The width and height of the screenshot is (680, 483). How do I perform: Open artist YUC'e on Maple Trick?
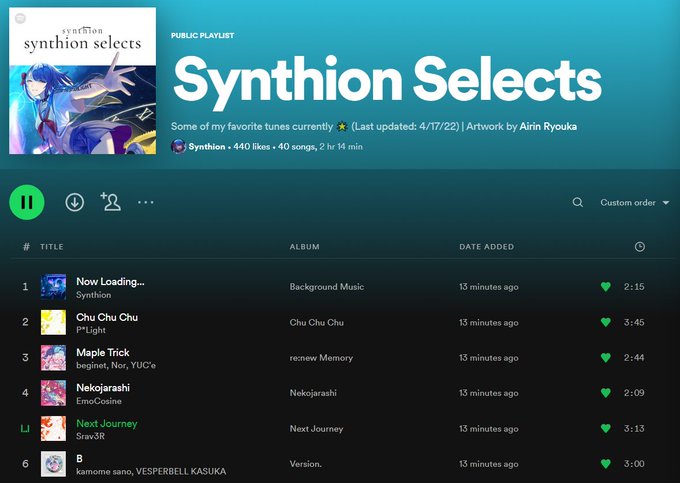click(x=143, y=366)
